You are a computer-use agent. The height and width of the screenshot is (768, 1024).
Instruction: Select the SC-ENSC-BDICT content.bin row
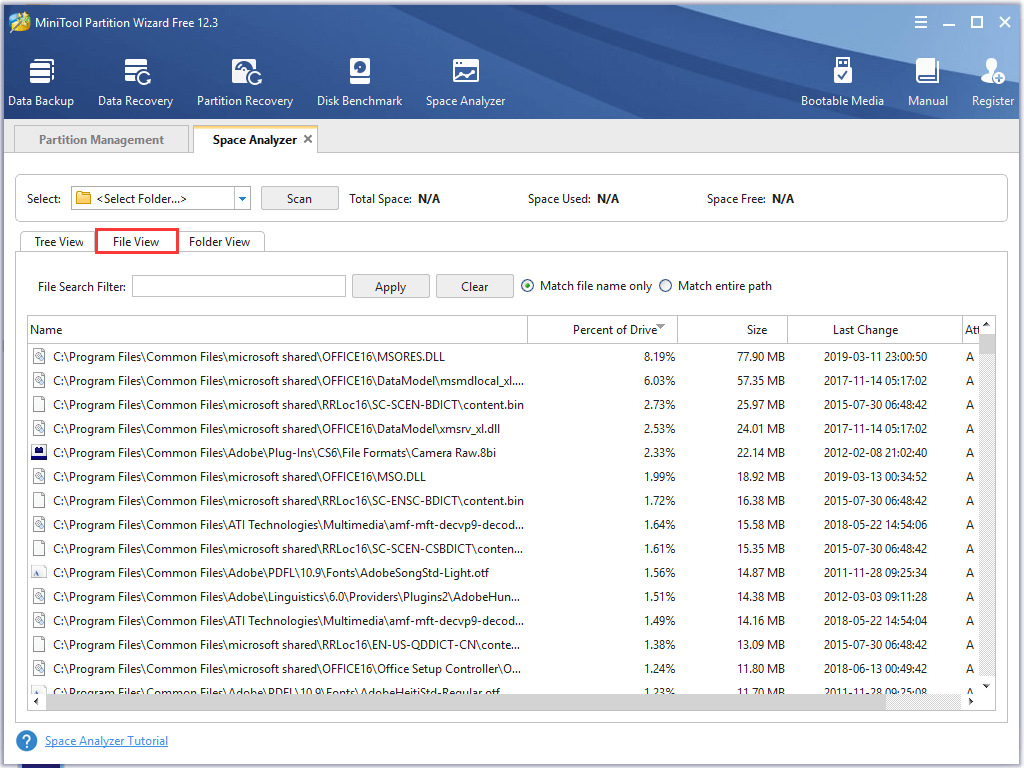[x=503, y=501]
